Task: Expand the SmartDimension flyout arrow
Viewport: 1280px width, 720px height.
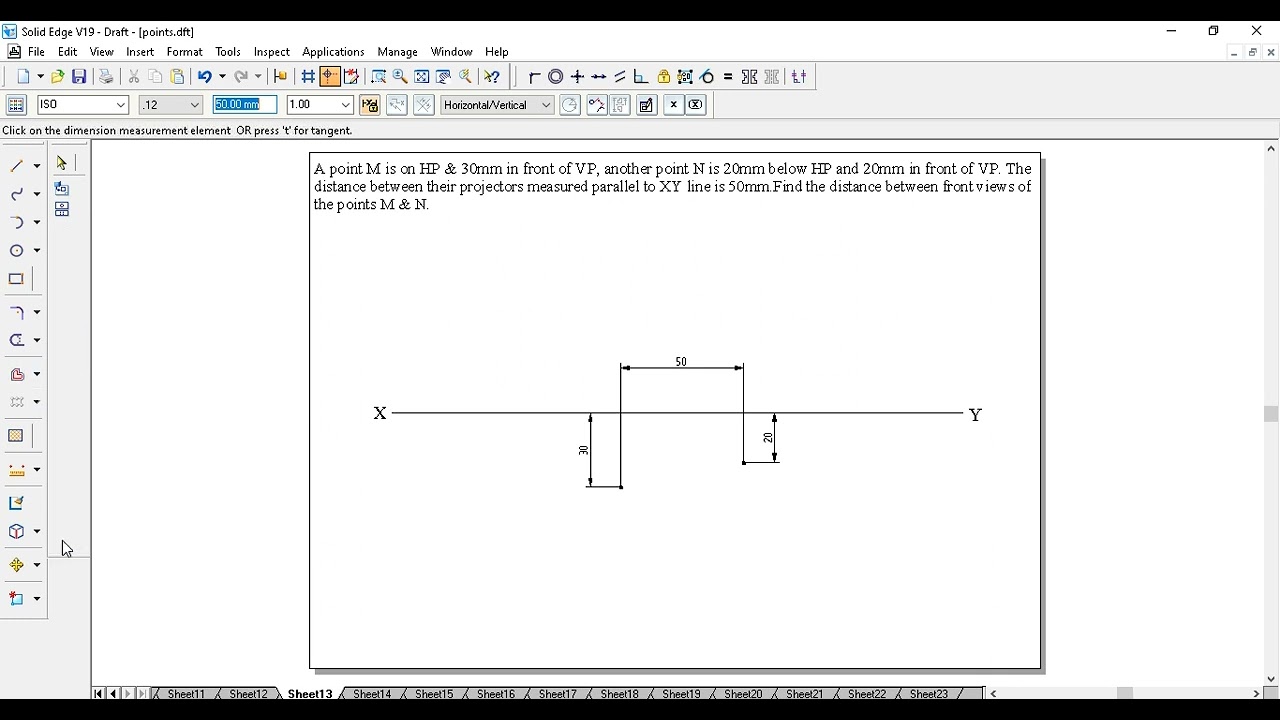Action: 37,470
